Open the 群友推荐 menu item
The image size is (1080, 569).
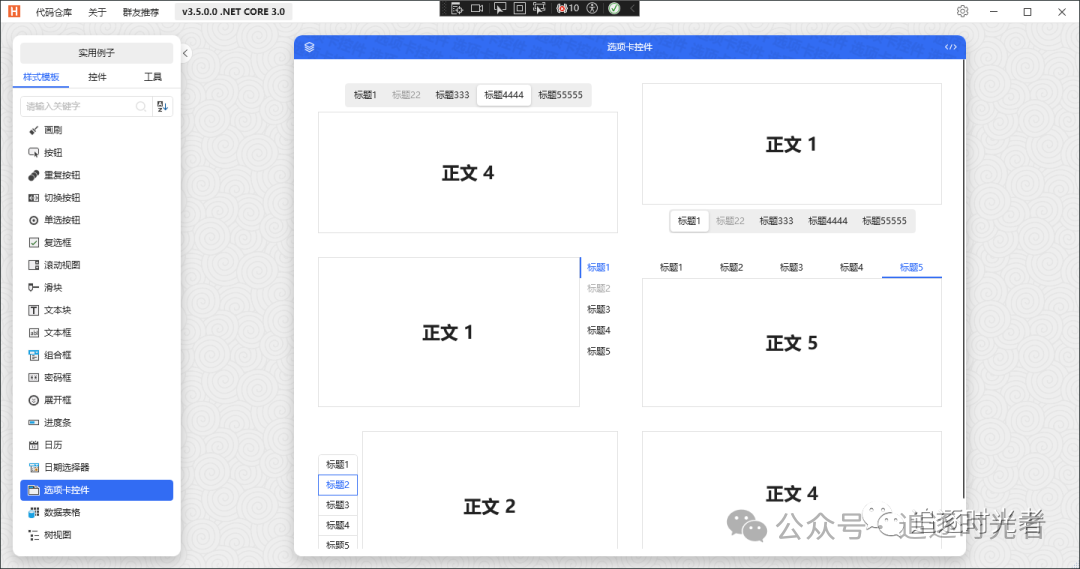(141, 12)
